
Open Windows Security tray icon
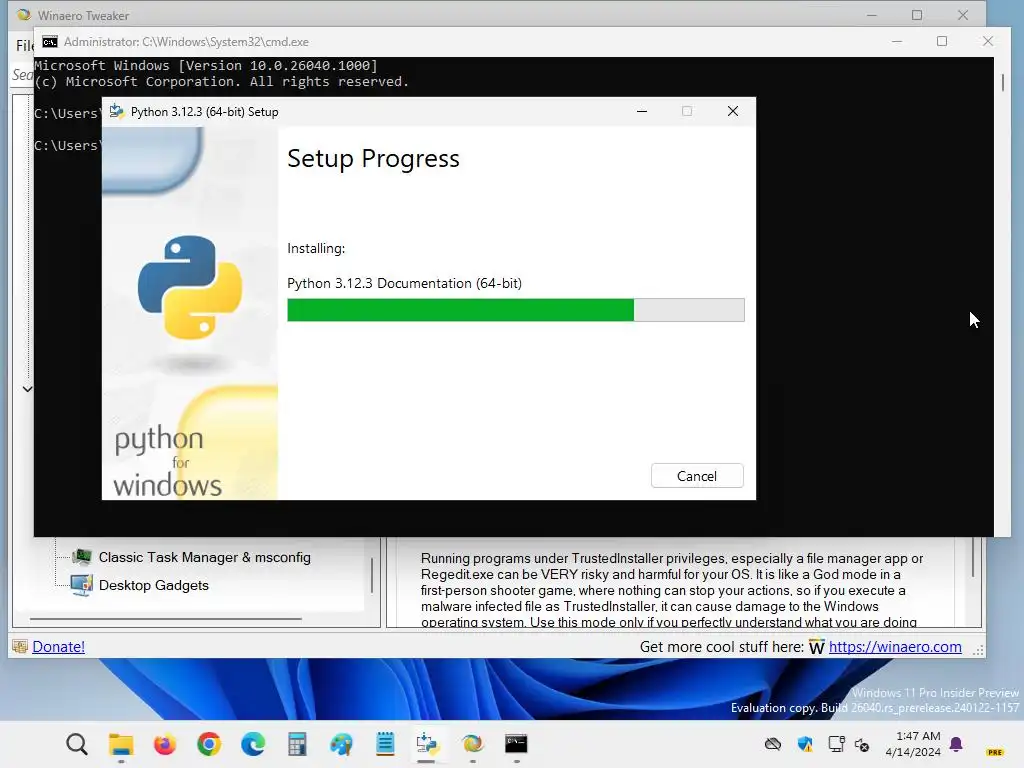(x=805, y=744)
